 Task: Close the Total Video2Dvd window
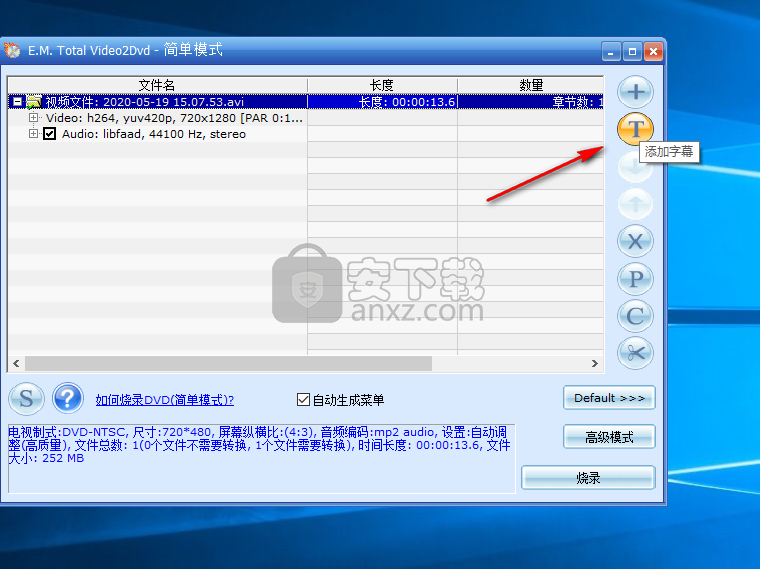(x=653, y=51)
